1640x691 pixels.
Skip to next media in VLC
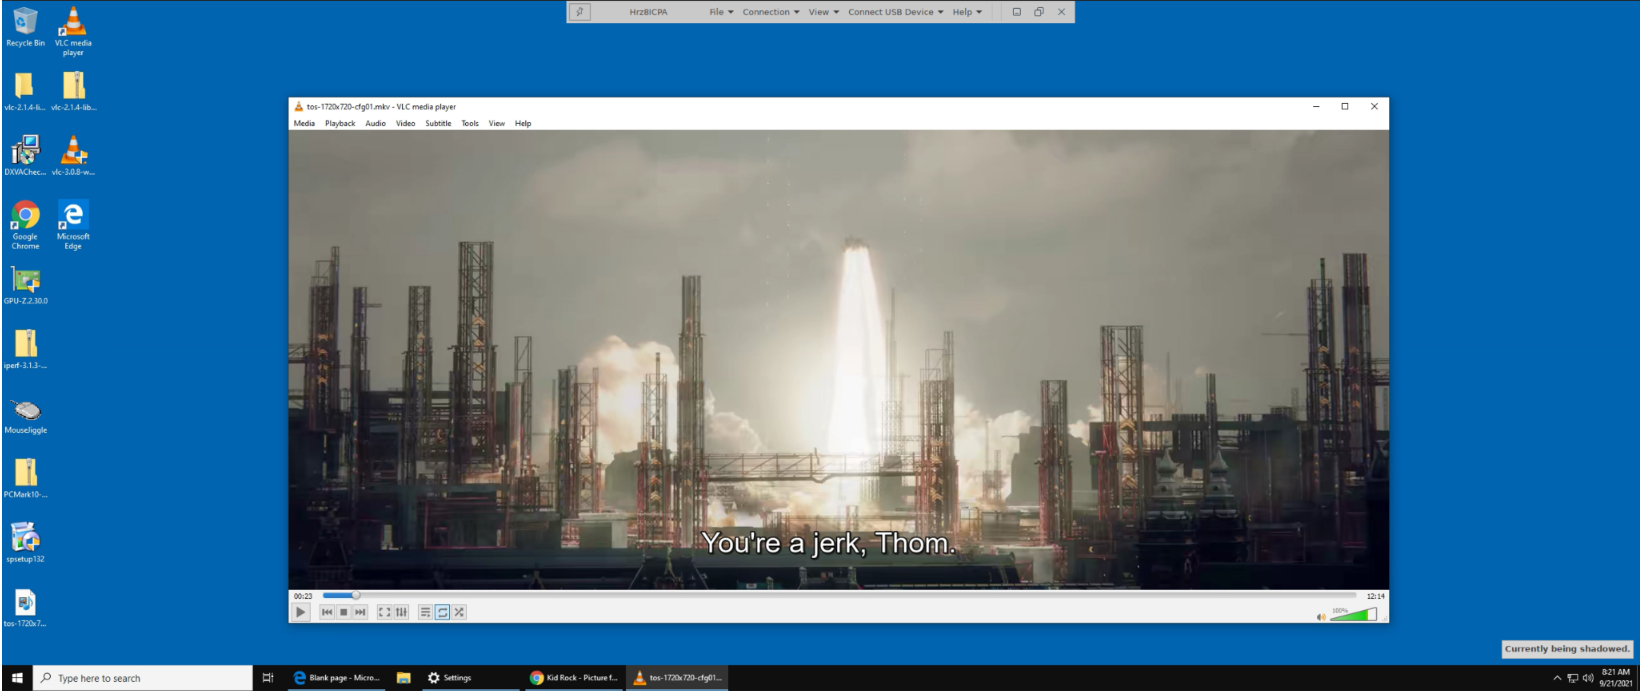click(360, 612)
